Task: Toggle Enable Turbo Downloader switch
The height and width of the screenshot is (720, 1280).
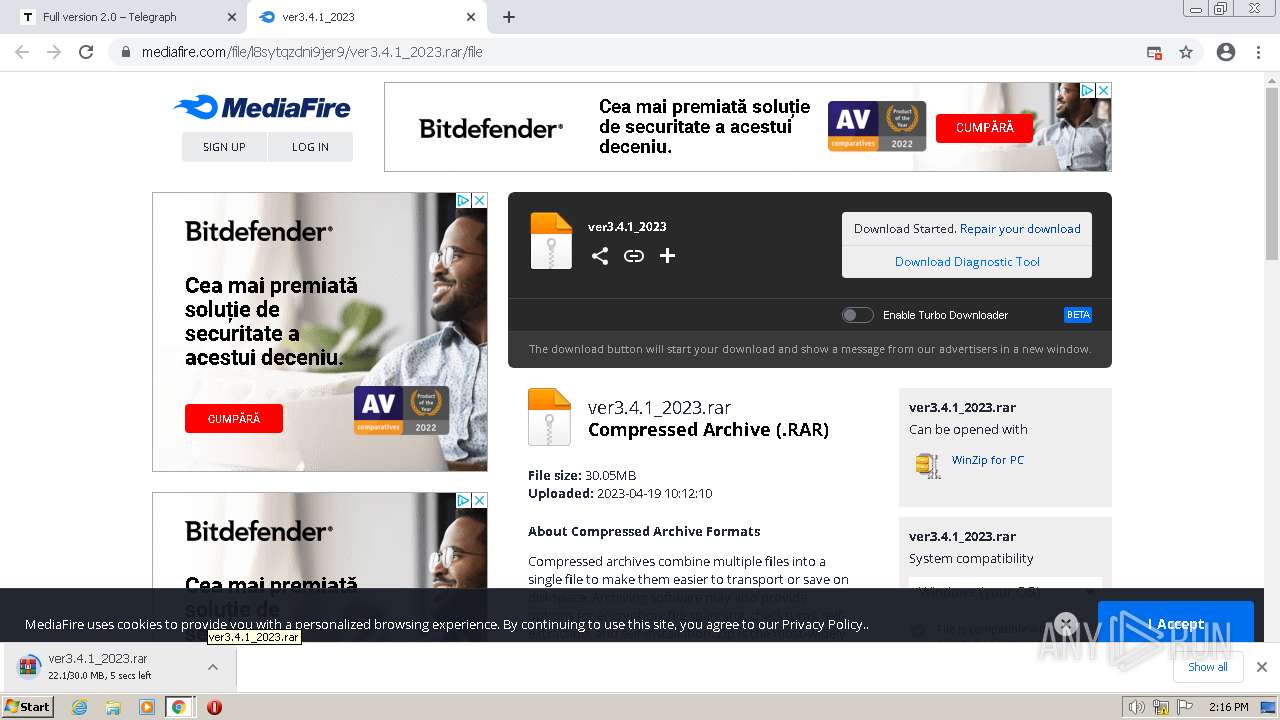Action: [857, 315]
